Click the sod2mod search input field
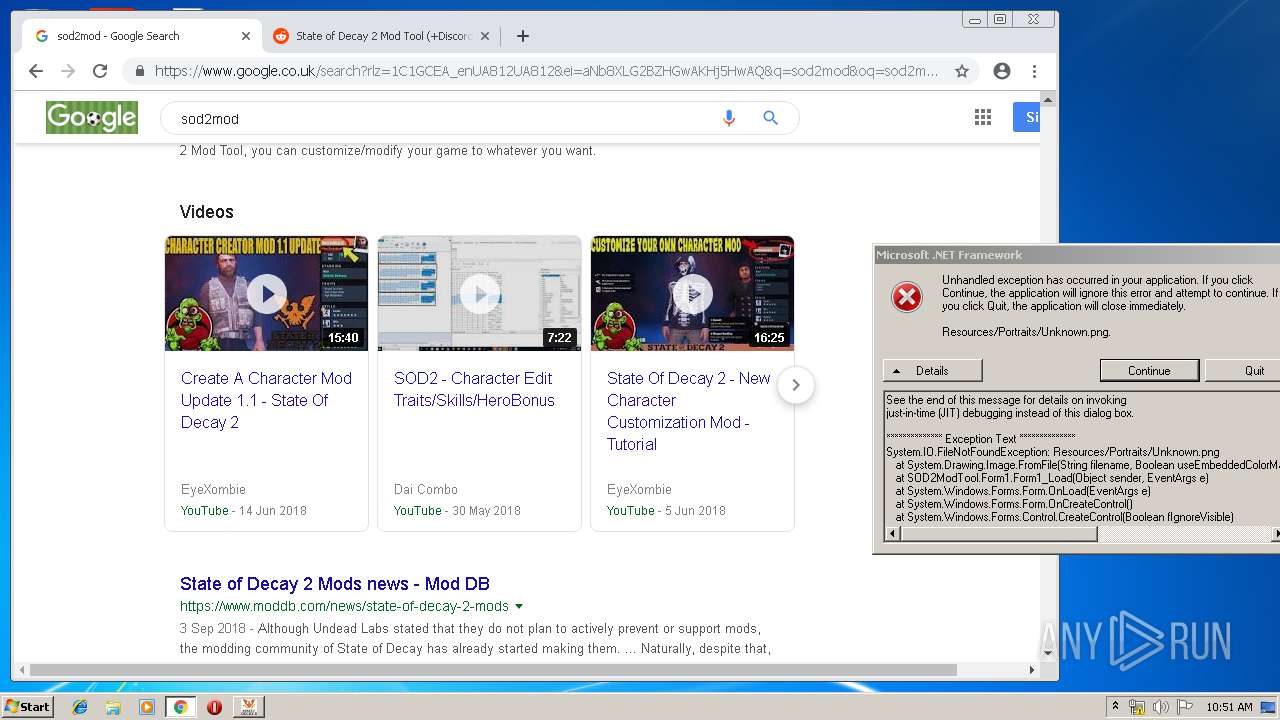This screenshot has height=720, width=1280. tap(440, 118)
